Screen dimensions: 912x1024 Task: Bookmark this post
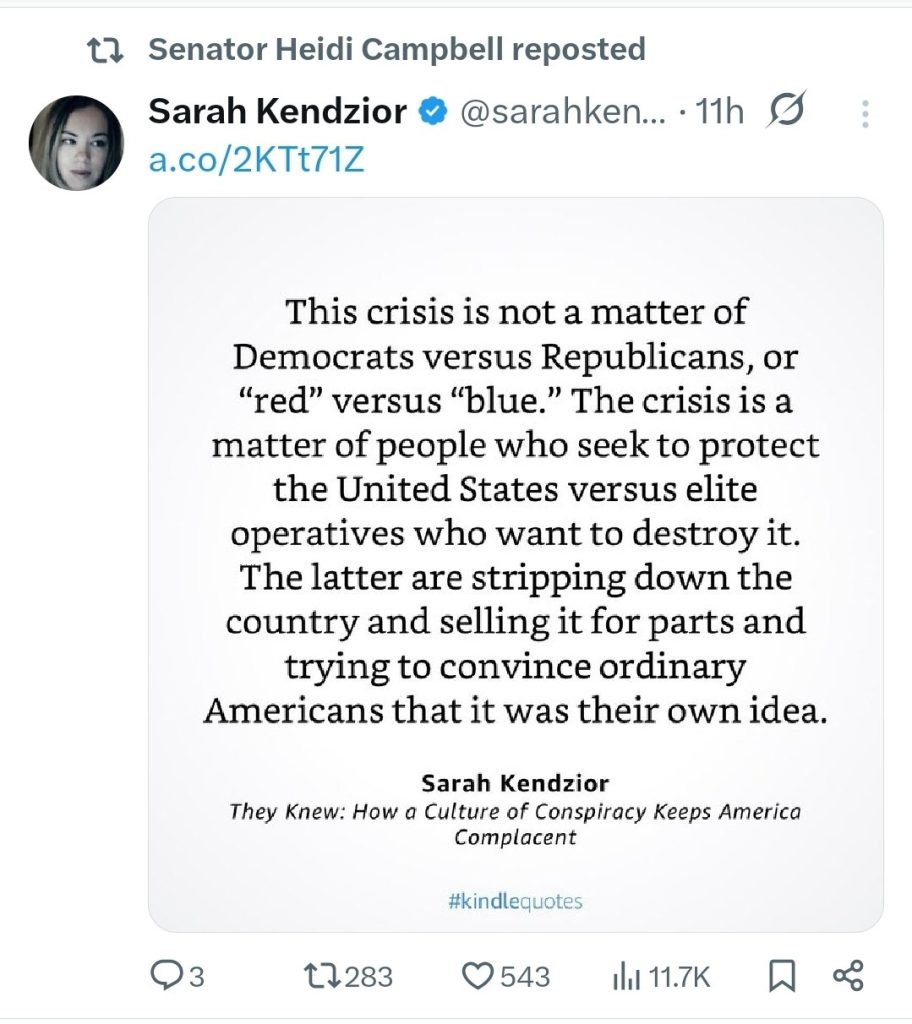tap(784, 976)
